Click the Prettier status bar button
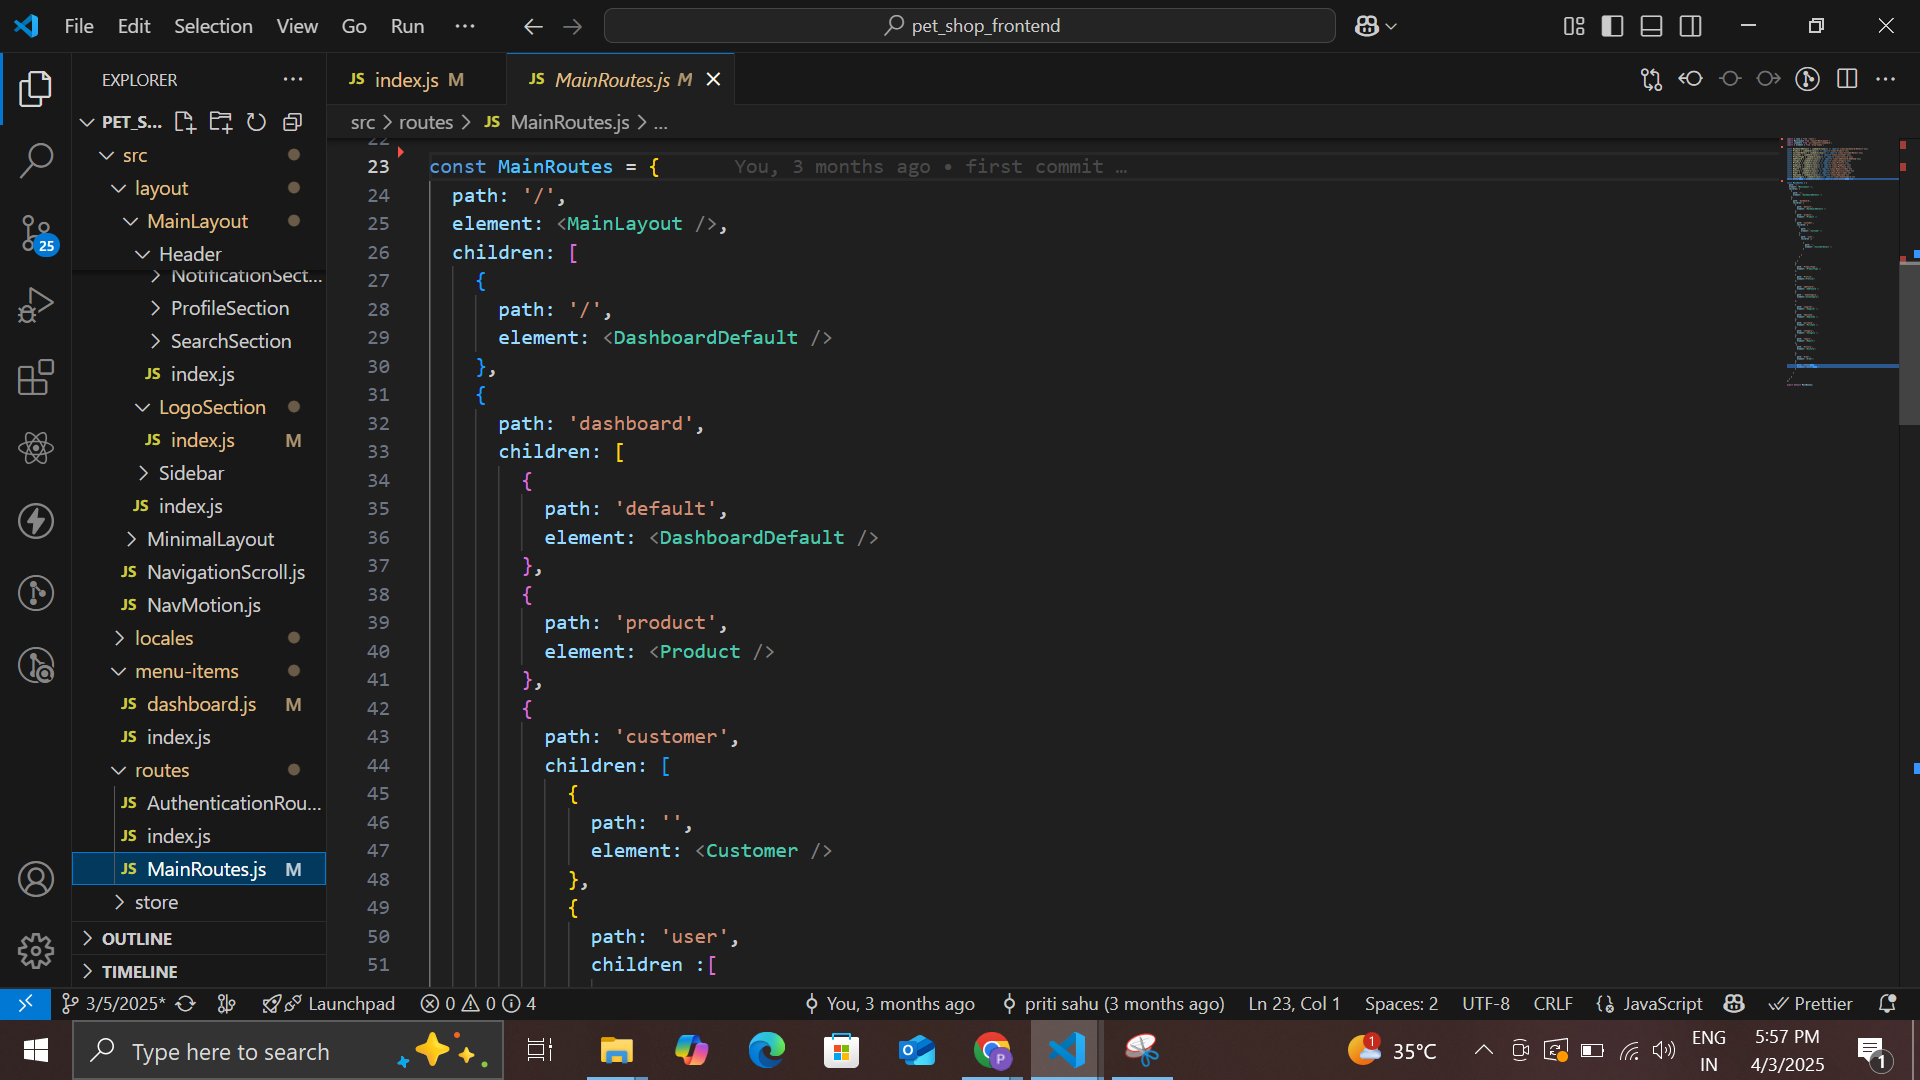This screenshot has height=1080, width=1920. pyautogui.click(x=1811, y=1003)
